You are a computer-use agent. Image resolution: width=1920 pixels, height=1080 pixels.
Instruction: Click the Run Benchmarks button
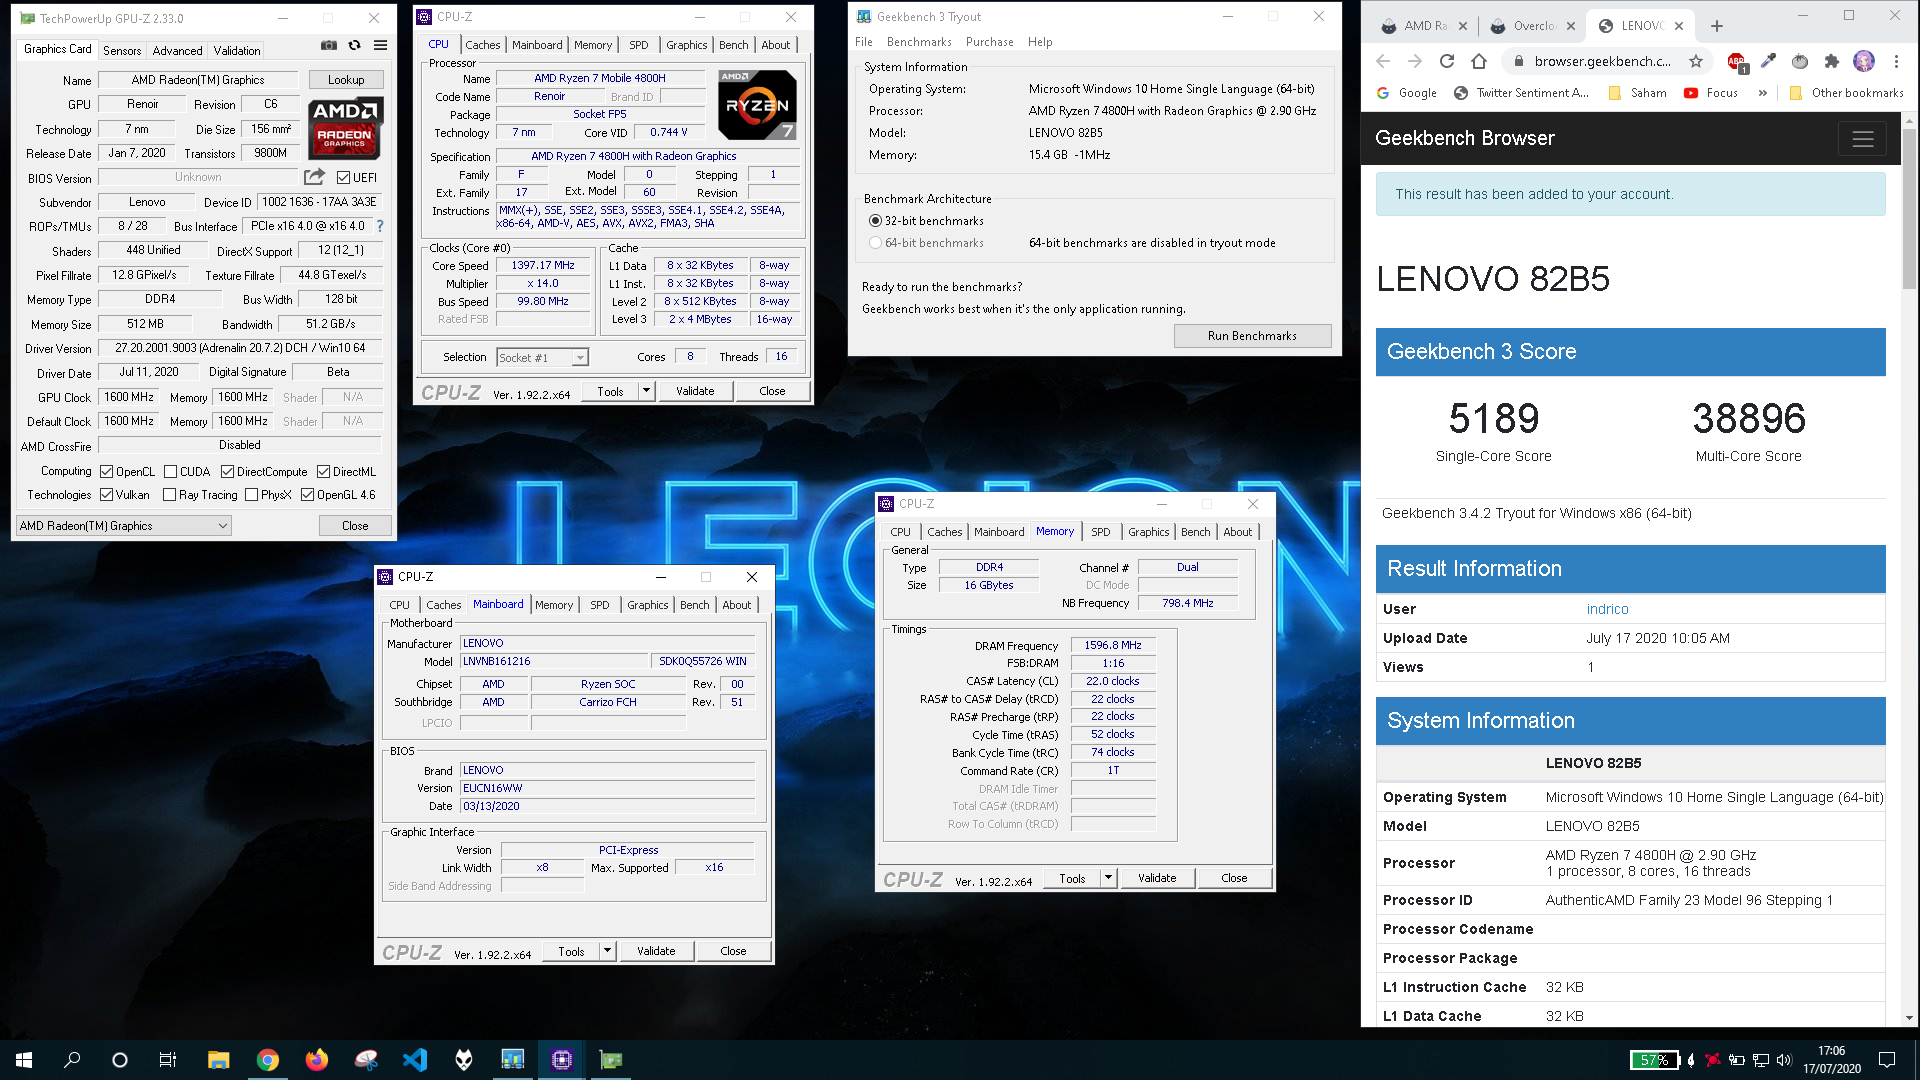click(x=1252, y=336)
